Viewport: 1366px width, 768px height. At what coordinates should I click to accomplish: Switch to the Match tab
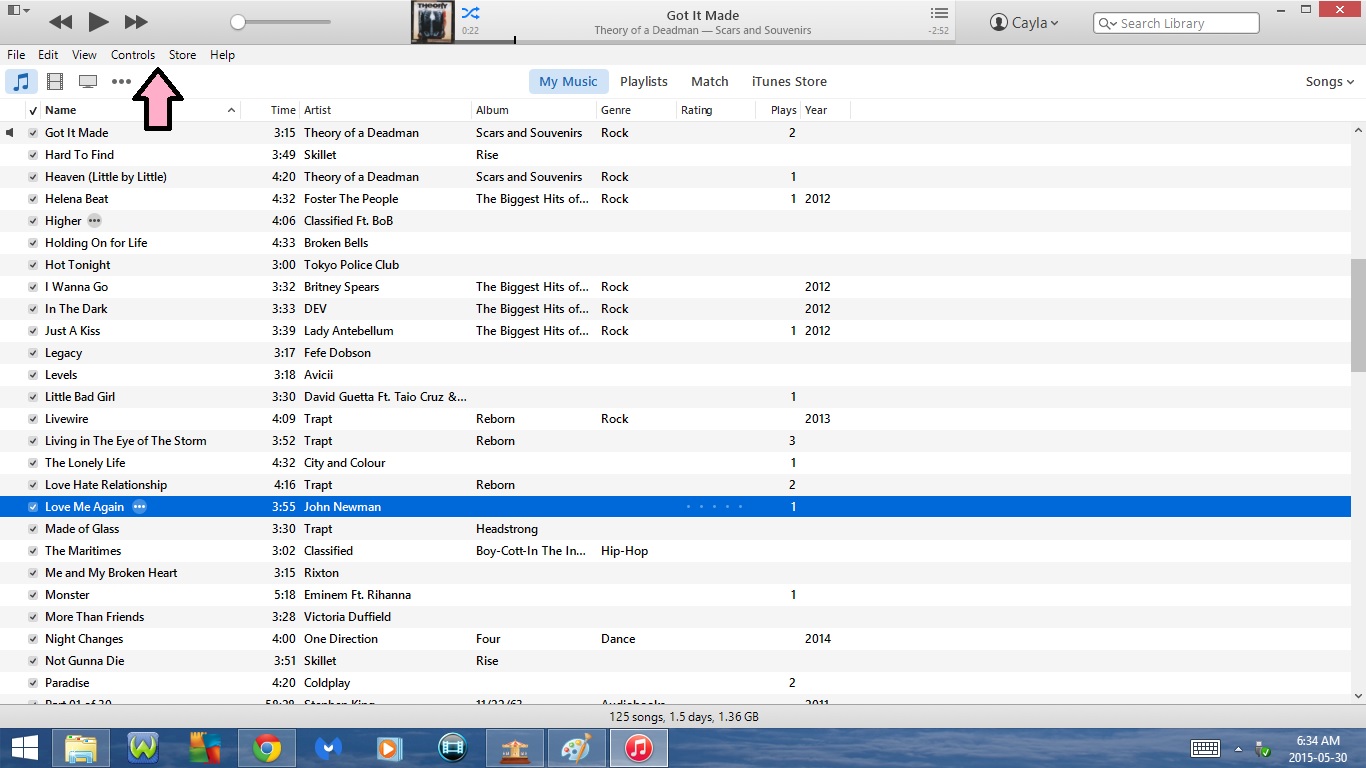point(710,82)
